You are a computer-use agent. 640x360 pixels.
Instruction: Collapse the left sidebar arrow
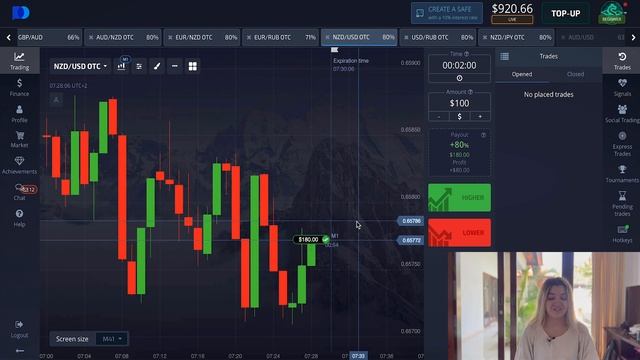pos(19,351)
